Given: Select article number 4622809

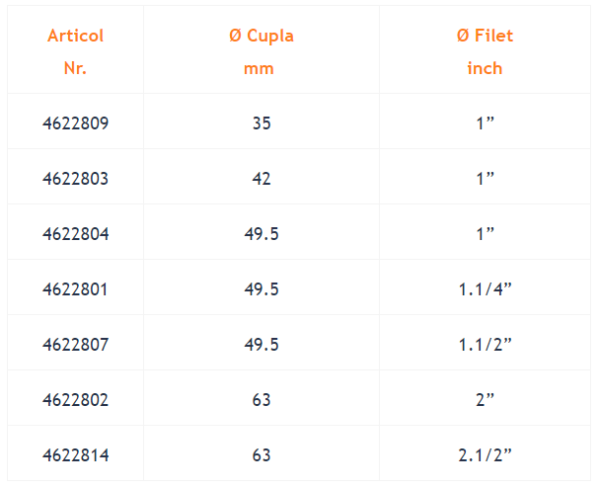Looking at the screenshot, I should pyautogui.click(x=75, y=123).
